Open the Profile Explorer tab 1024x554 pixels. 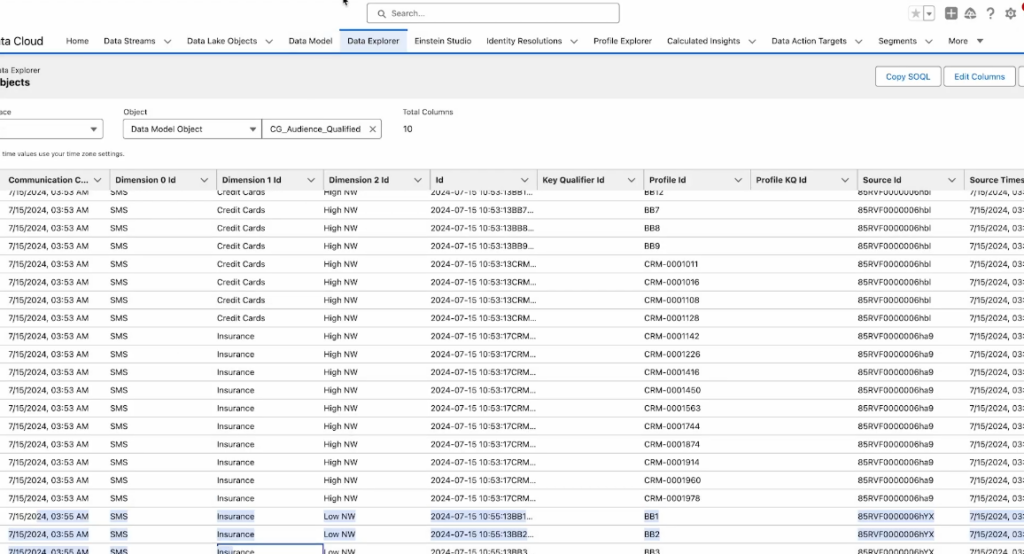click(622, 41)
